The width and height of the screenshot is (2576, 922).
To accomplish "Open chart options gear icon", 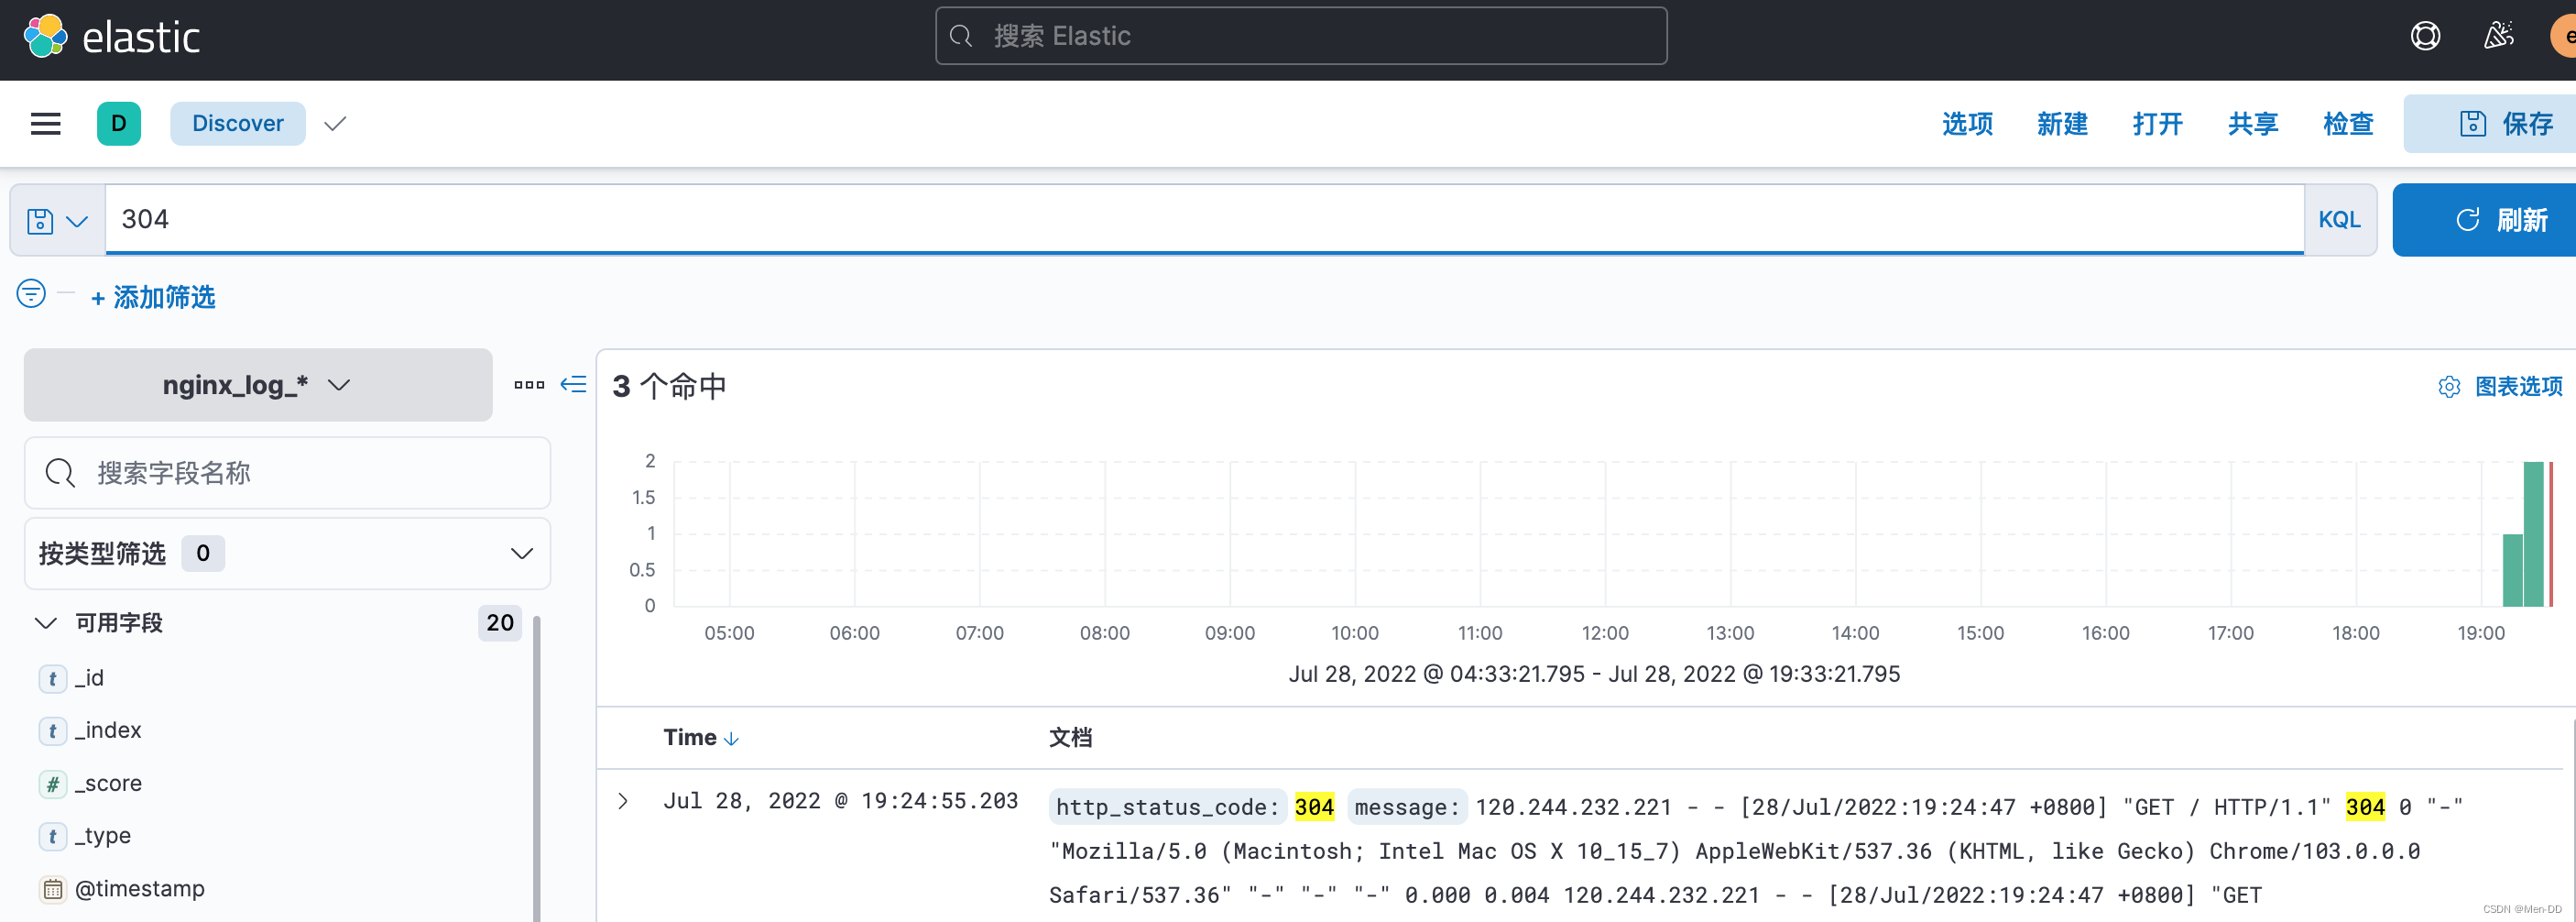I will [2448, 386].
